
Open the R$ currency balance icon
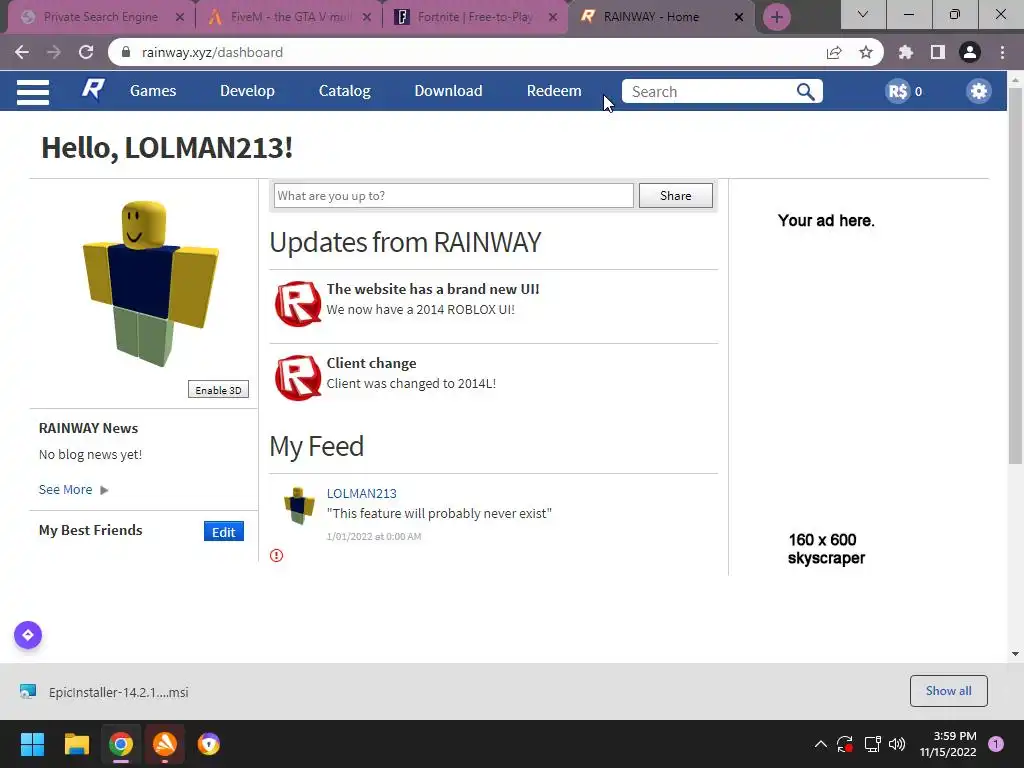pyautogui.click(x=897, y=91)
